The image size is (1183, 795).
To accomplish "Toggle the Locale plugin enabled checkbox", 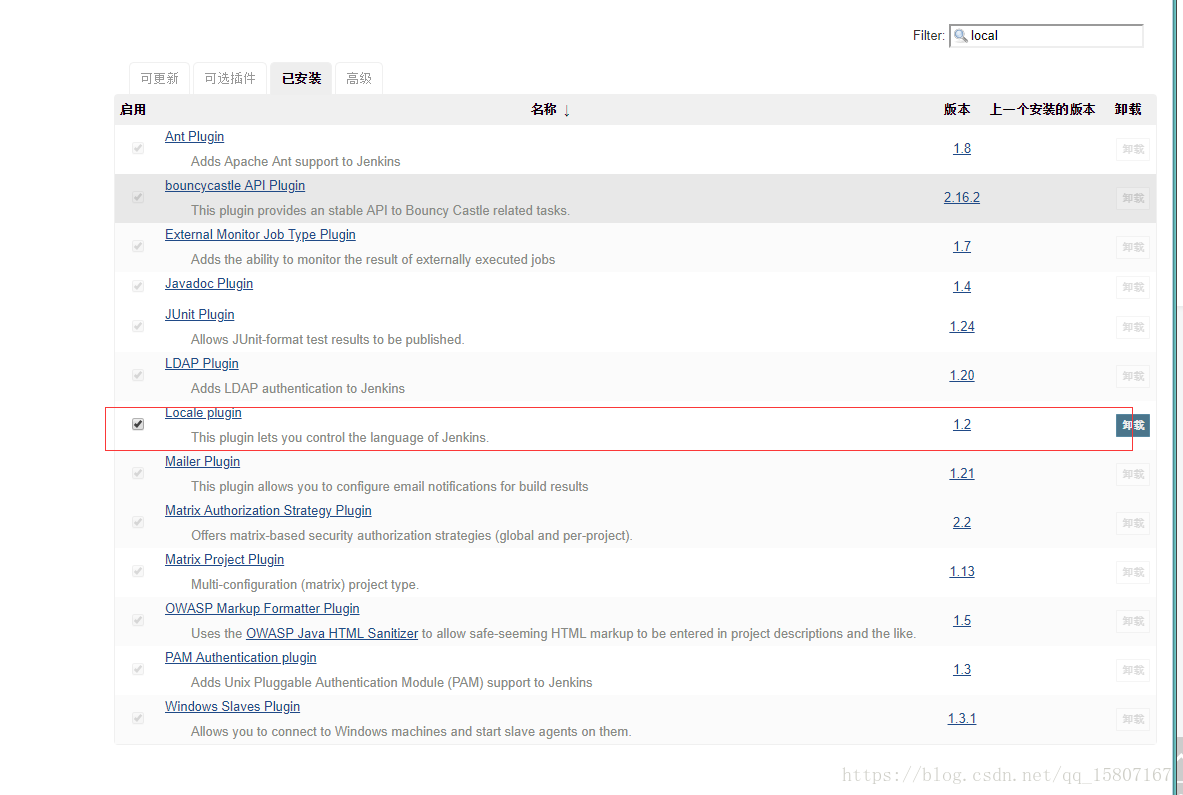I will point(138,424).
